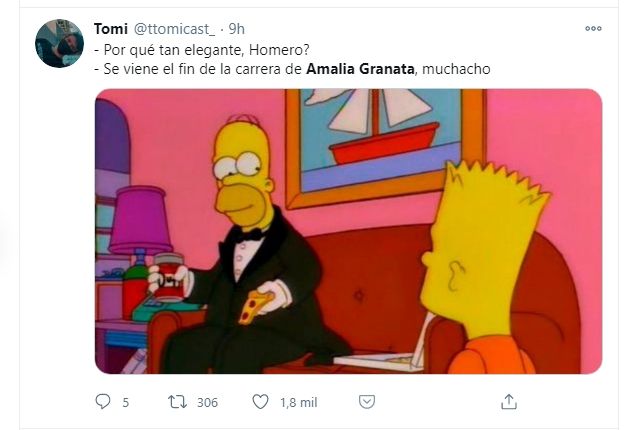
Task: Open the three-dot more options menu
Action: (x=593, y=28)
